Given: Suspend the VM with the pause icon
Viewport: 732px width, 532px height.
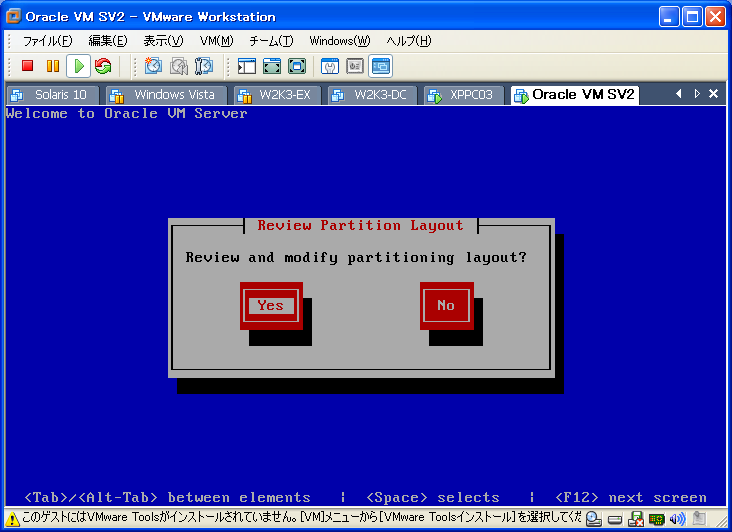Looking at the screenshot, I should tap(53, 66).
